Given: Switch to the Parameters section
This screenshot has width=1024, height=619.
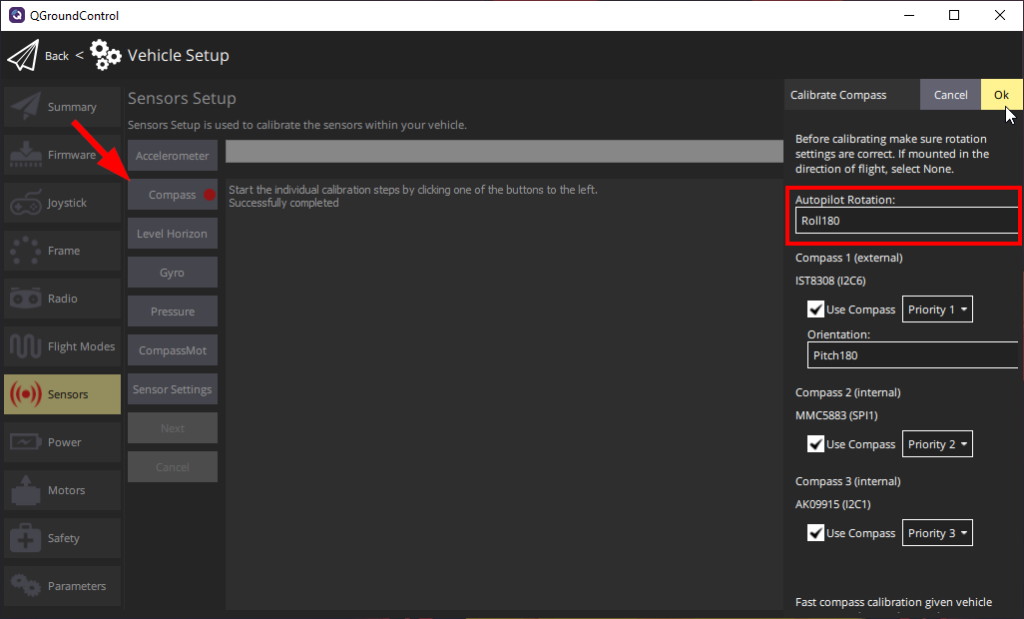Looking at the screenshot, I should [62, 586].
